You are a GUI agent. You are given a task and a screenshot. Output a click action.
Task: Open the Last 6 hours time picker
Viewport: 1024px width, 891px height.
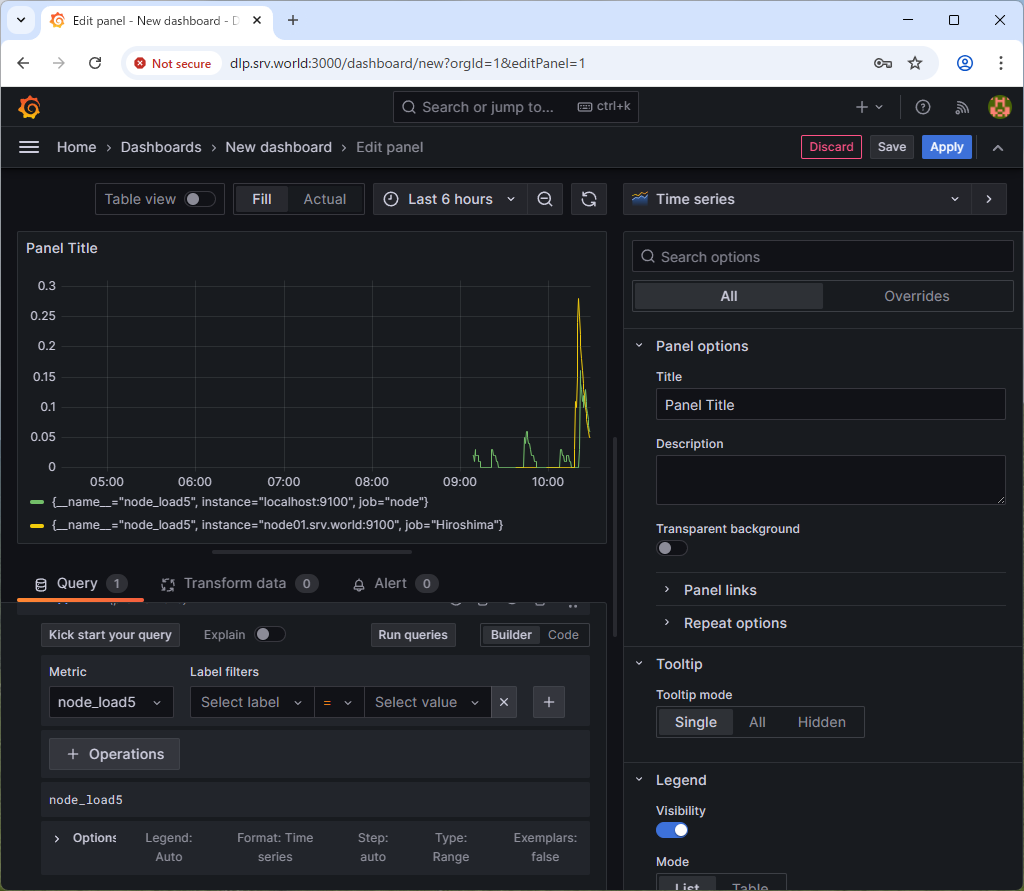(450, 199)
